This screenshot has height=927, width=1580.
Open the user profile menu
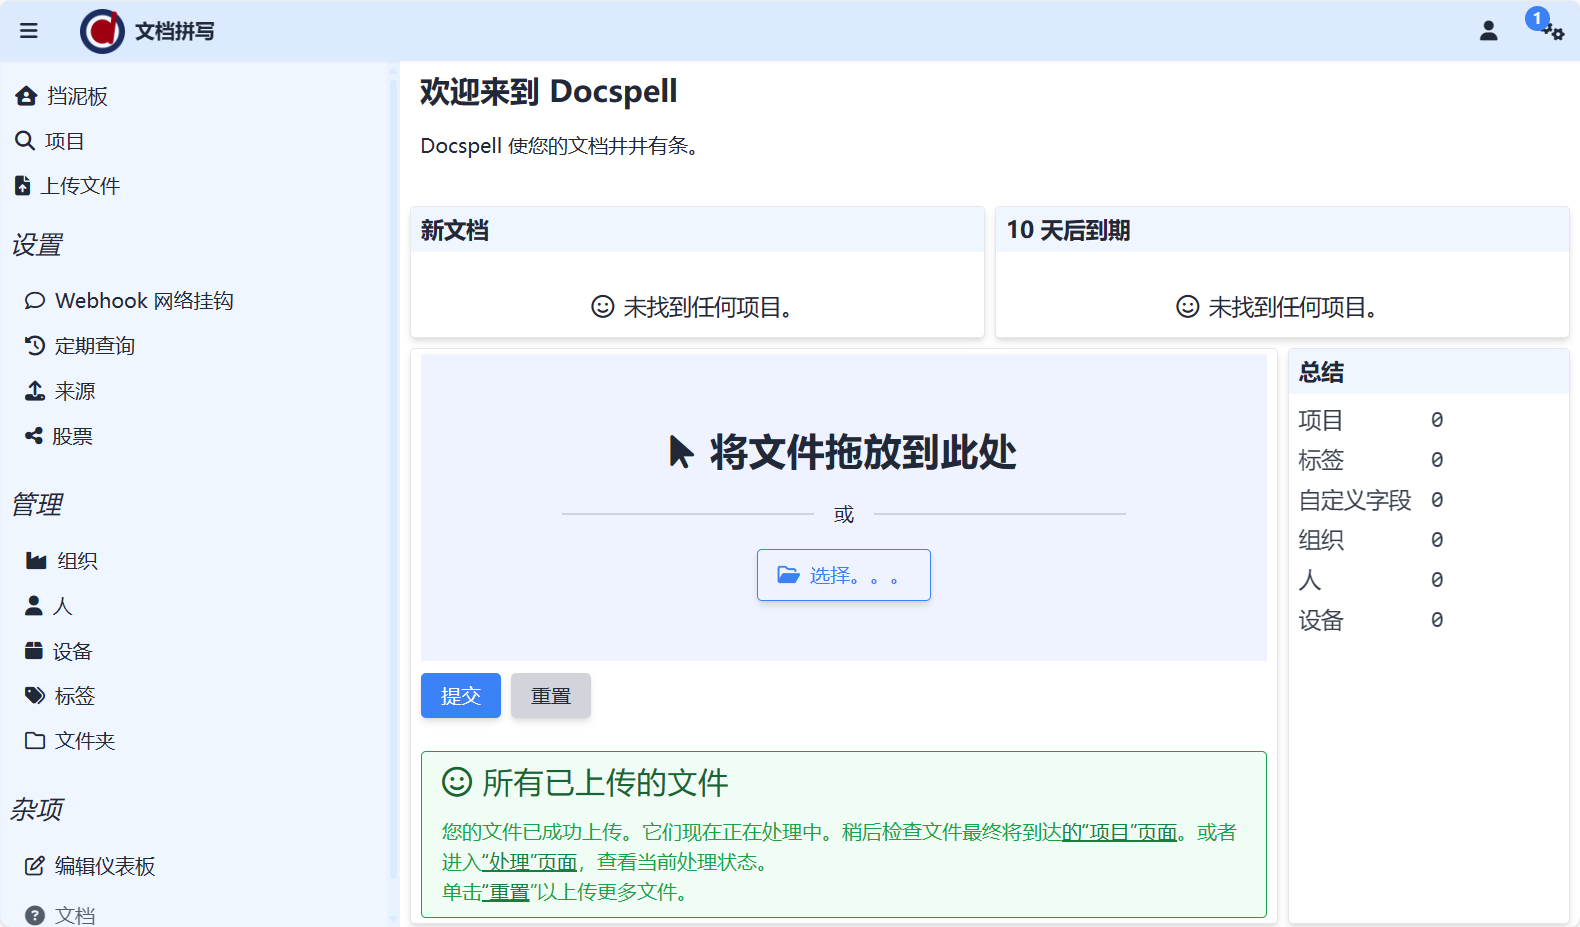pos(1488,31)
